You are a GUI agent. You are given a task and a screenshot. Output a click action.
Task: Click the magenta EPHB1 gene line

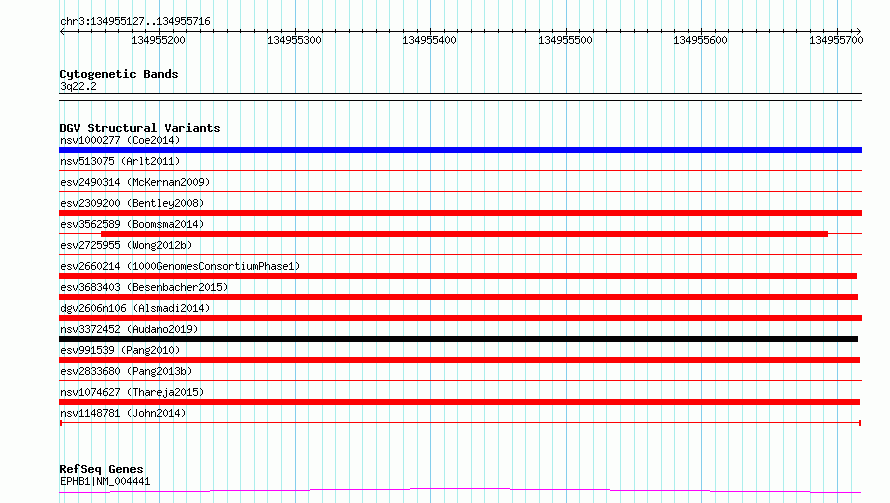[460, 491]
